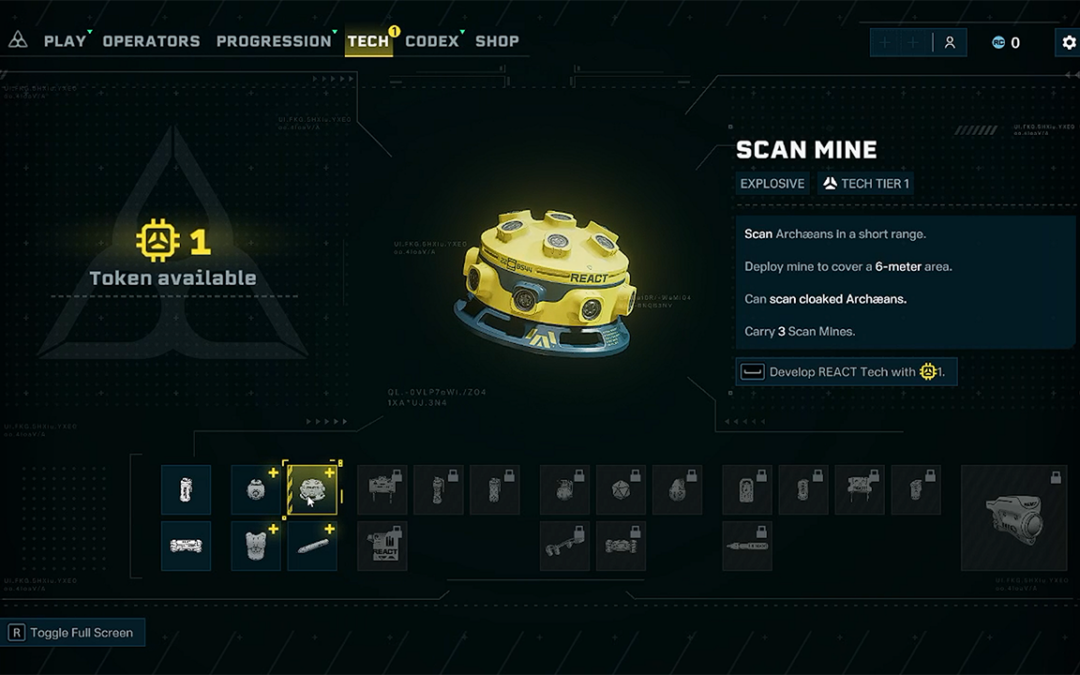Click Toggle Full Screen button
Screen dimensions: 1080x675
coord(73,632)
